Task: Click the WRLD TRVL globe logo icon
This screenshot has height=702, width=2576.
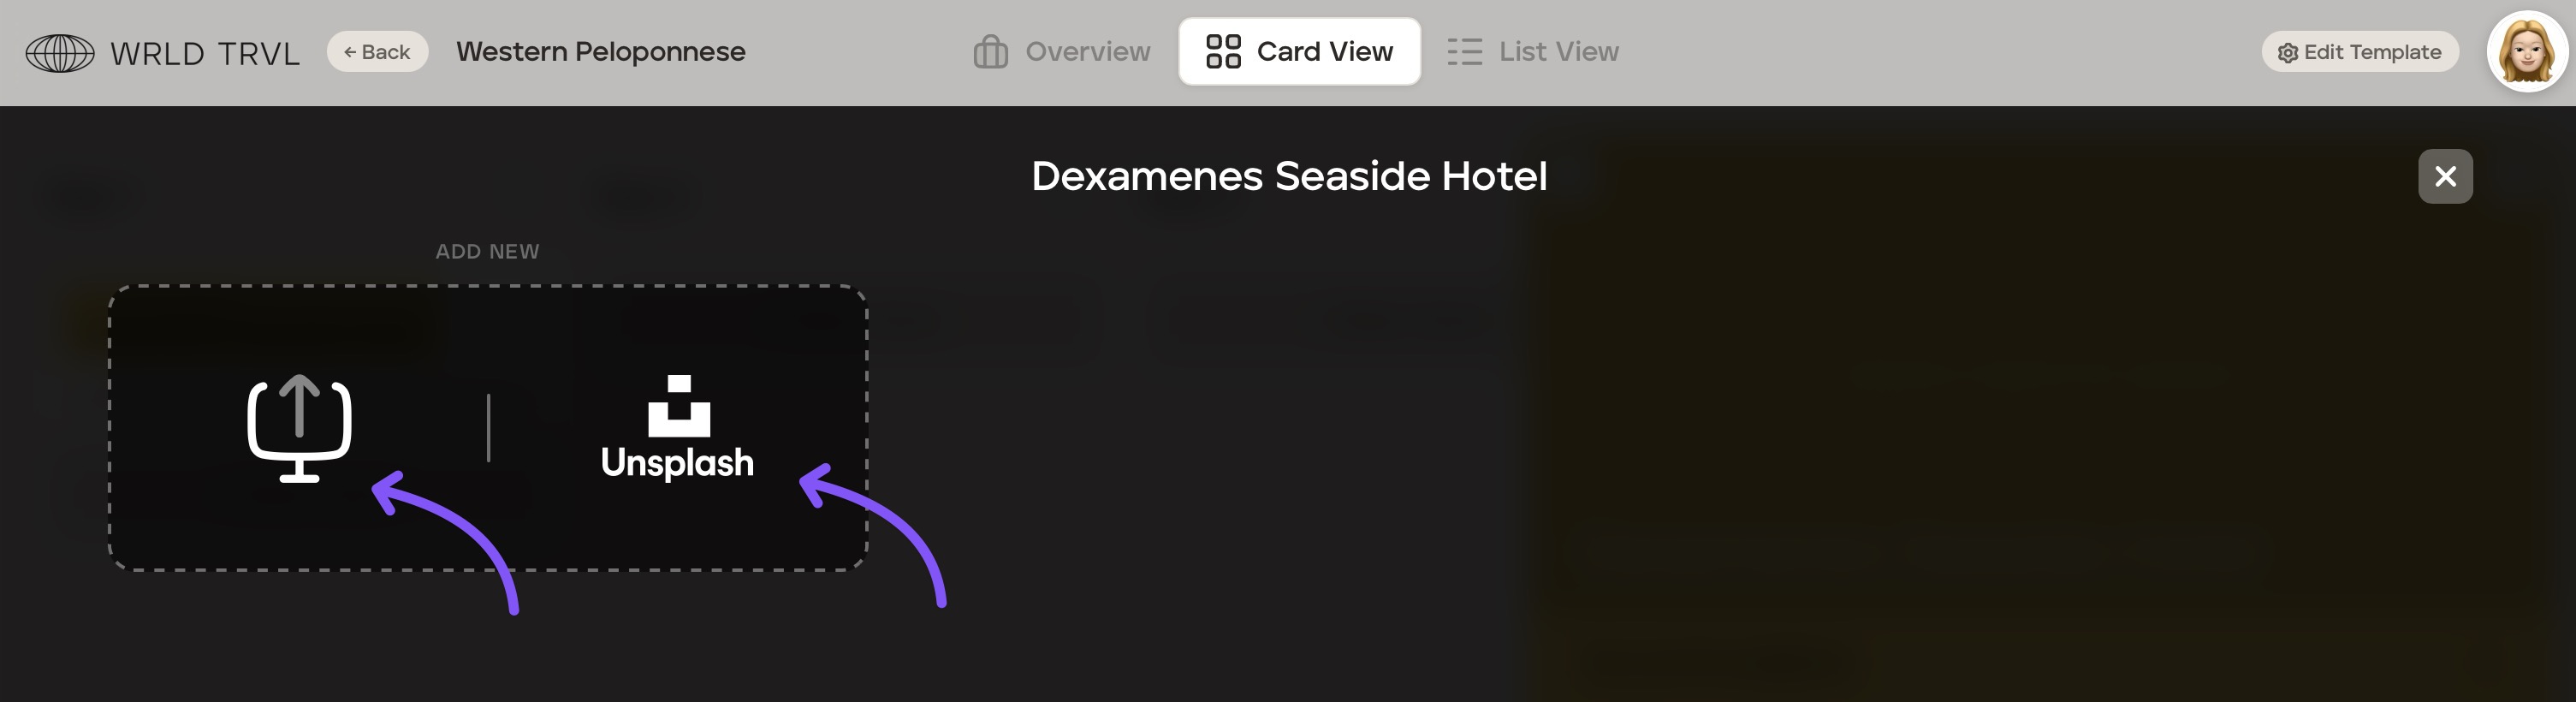Action: pyautogui.click(x=60, y=53)
